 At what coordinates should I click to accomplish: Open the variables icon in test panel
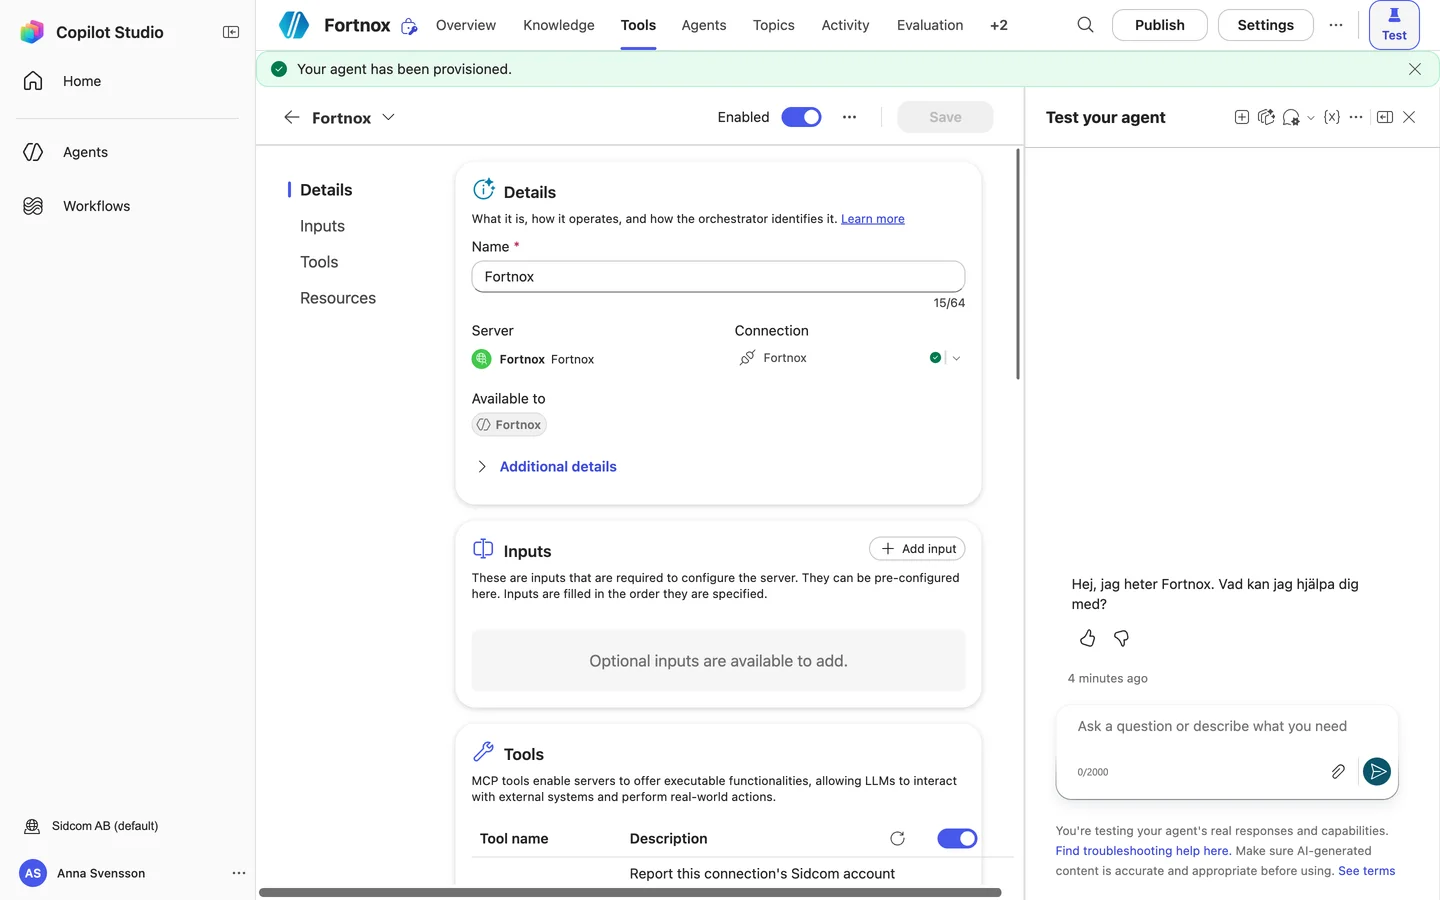click(1332, 117)
